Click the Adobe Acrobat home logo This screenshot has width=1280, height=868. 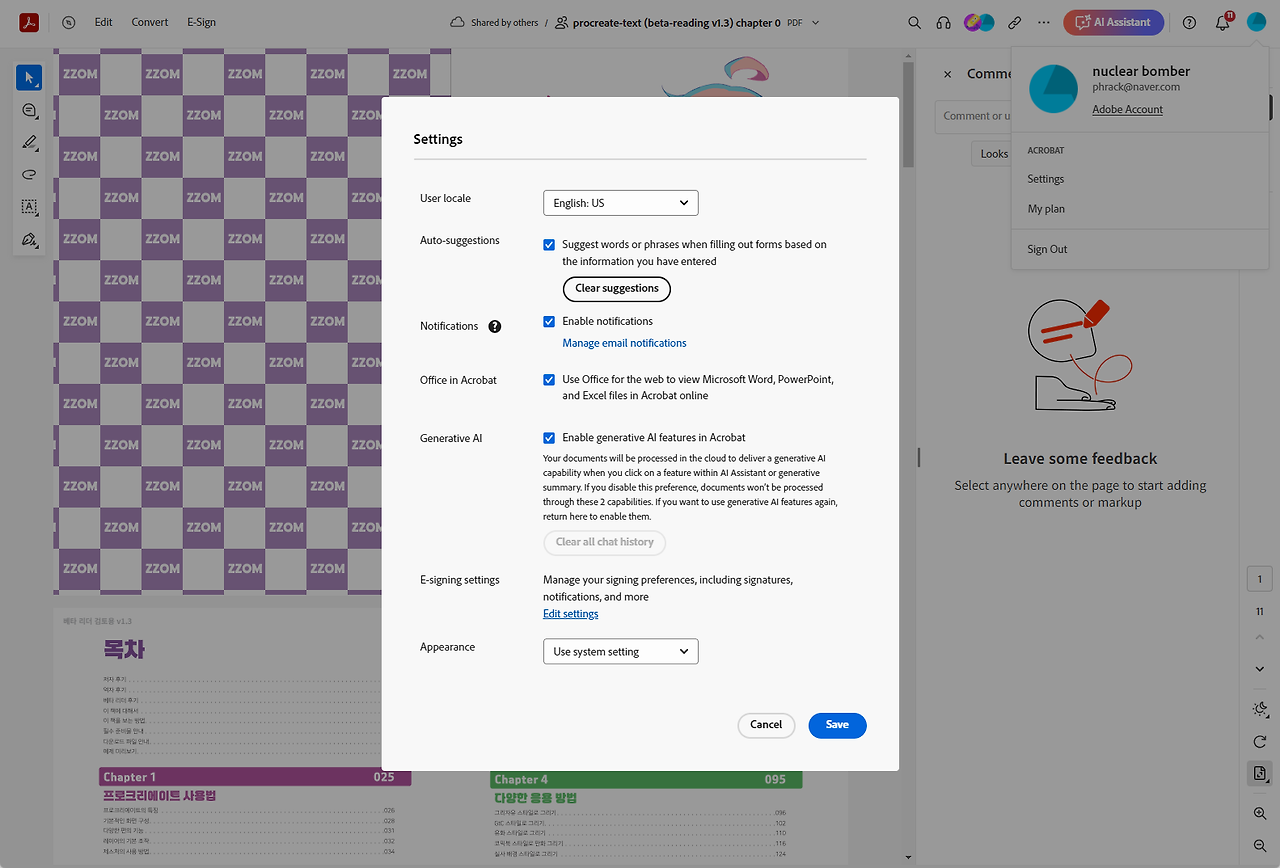click(29, 22)
